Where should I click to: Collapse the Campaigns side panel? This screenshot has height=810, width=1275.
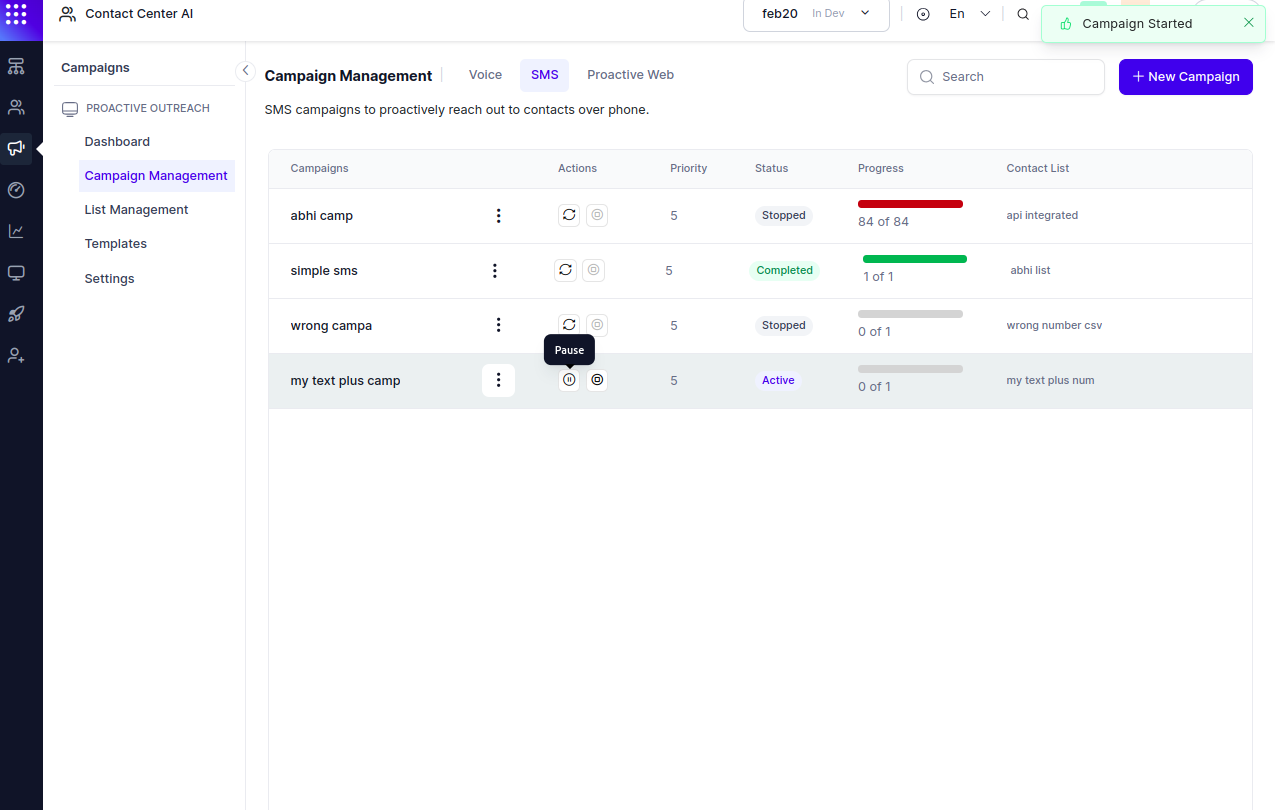click(x=245, y=70)
